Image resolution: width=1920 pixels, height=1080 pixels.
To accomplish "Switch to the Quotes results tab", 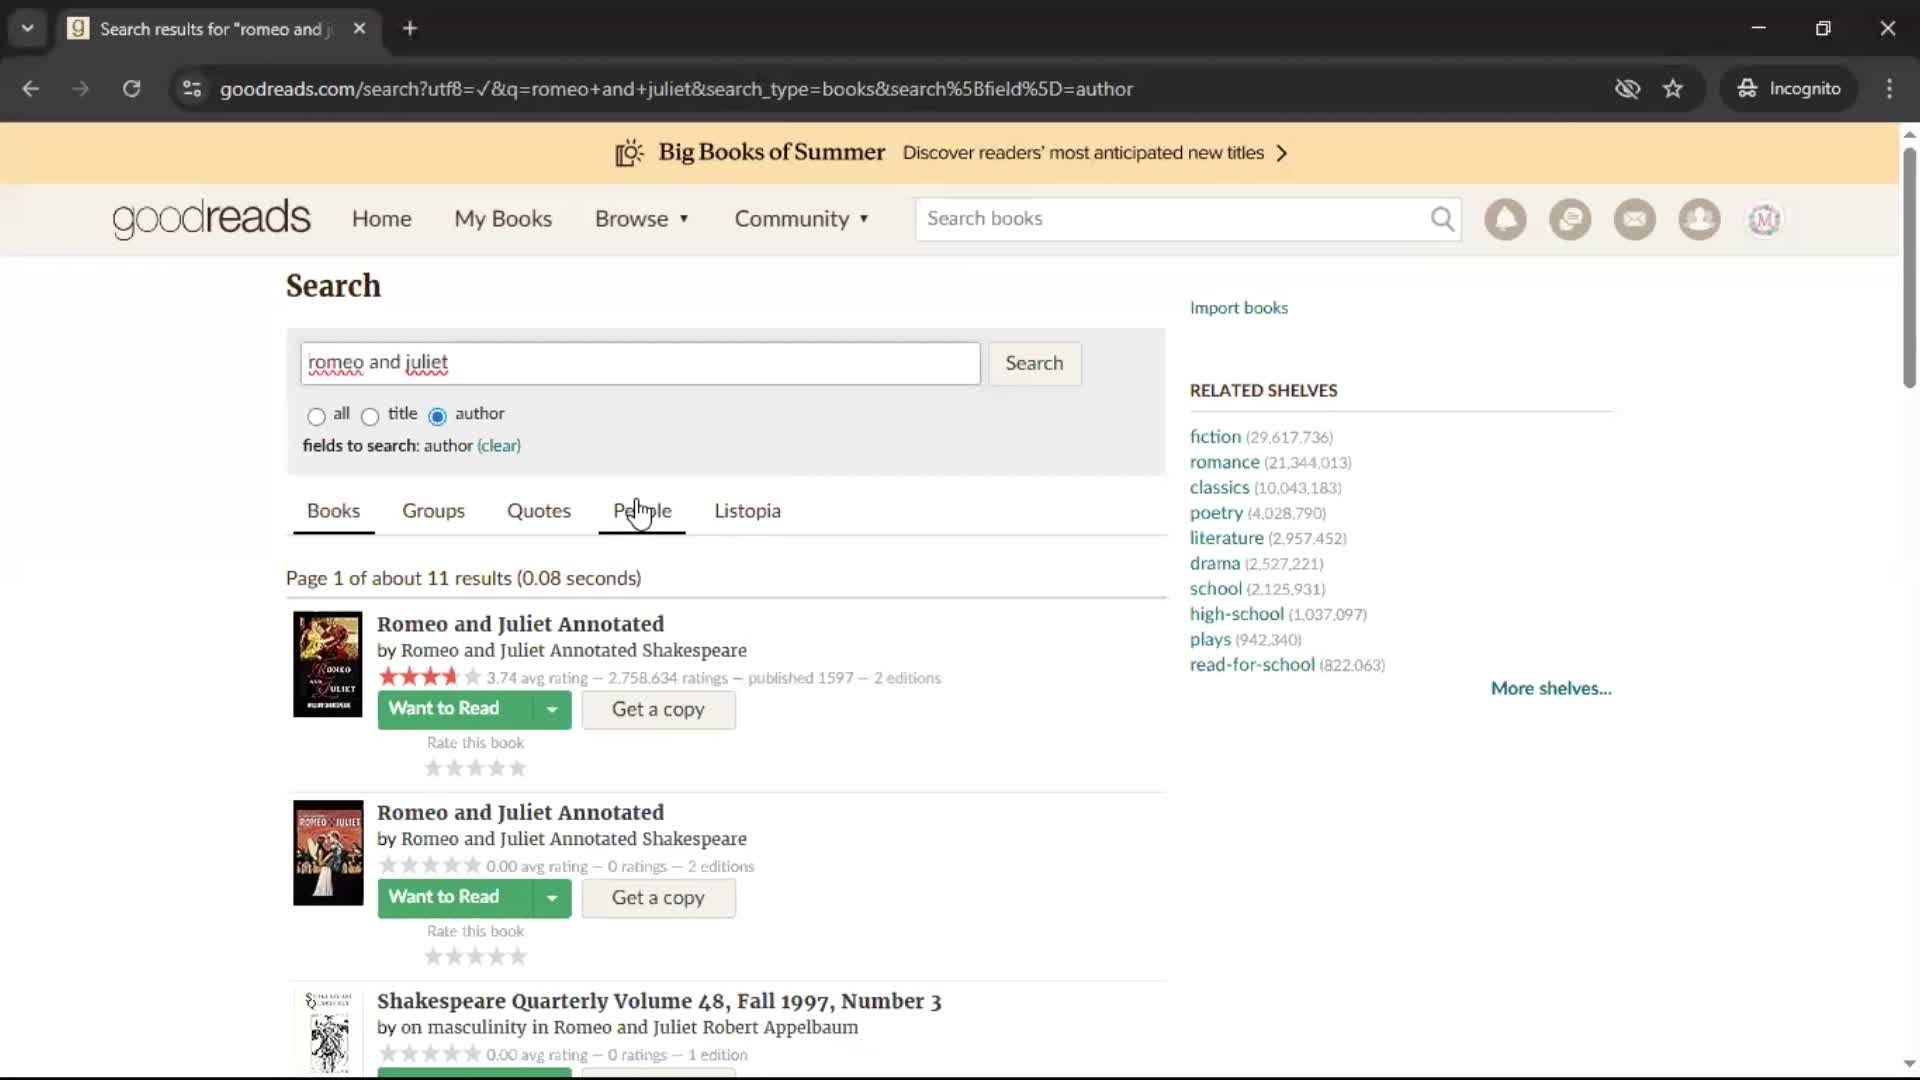I will (539, 511).
